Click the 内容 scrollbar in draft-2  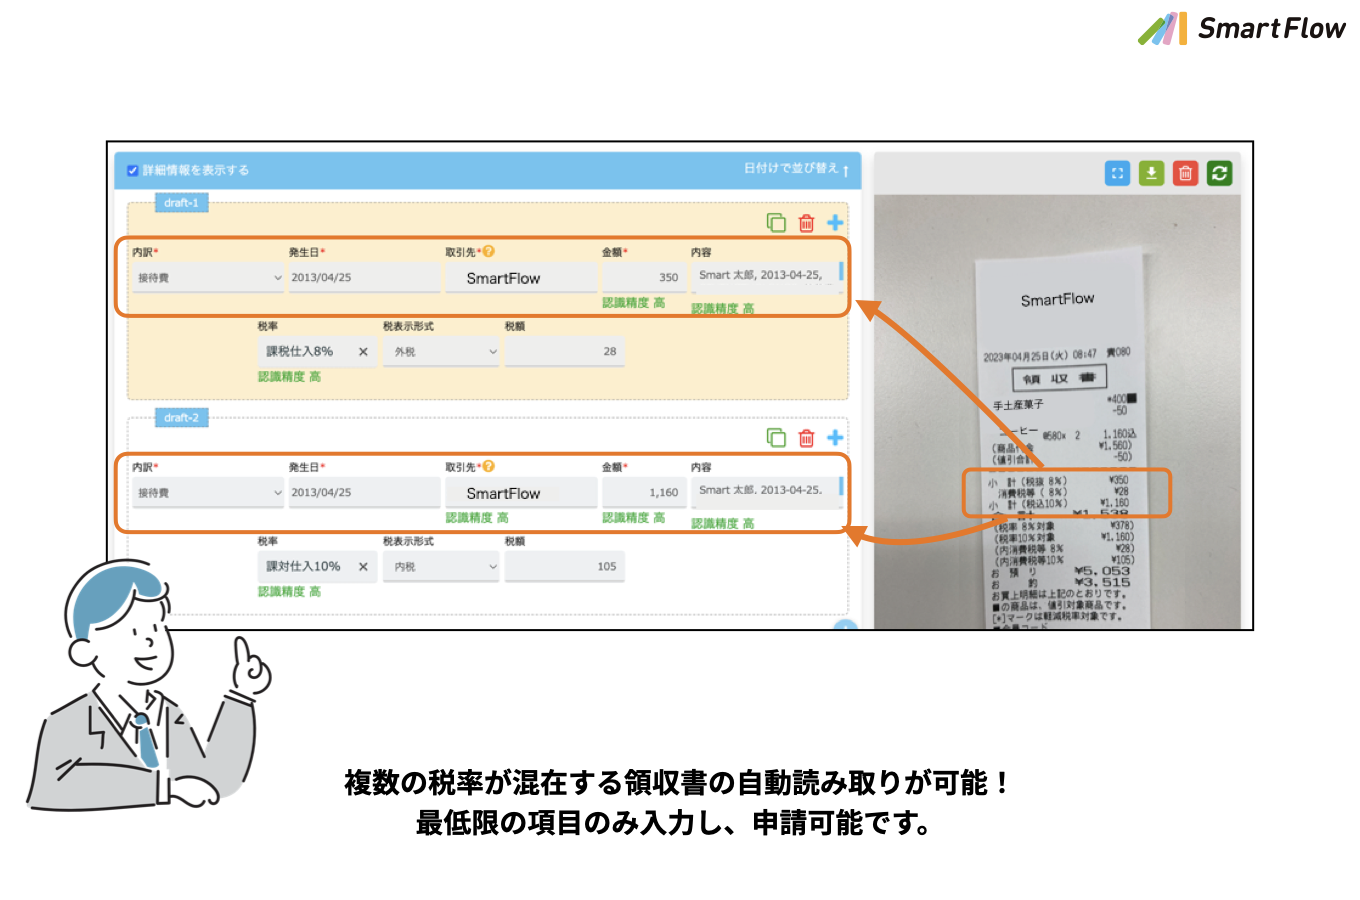tap(841, 487)
